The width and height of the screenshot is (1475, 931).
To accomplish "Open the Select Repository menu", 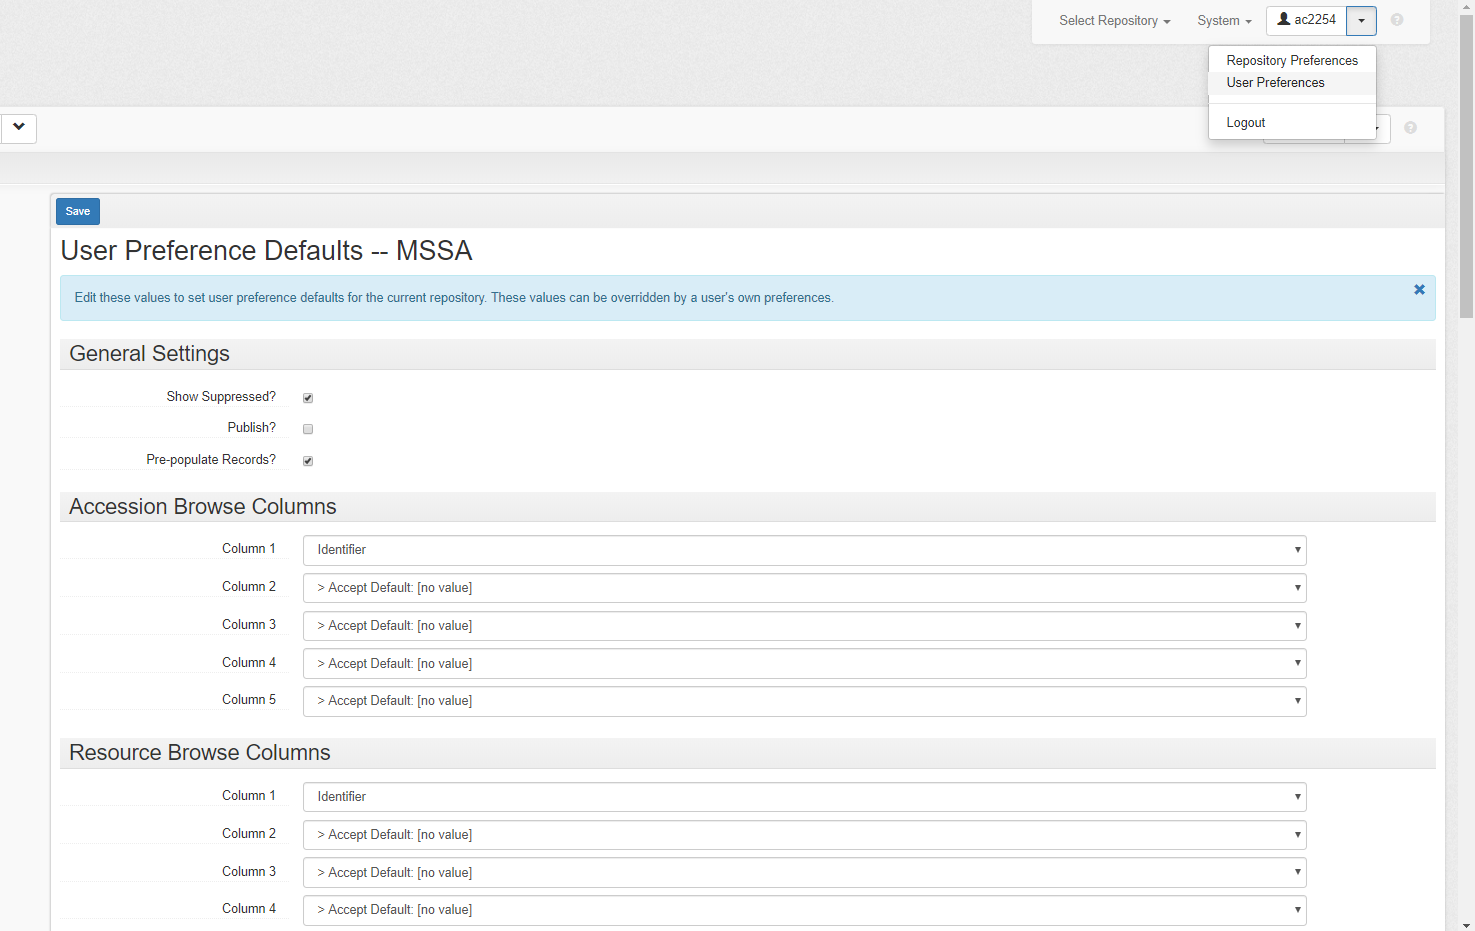I will [1114, 21].
